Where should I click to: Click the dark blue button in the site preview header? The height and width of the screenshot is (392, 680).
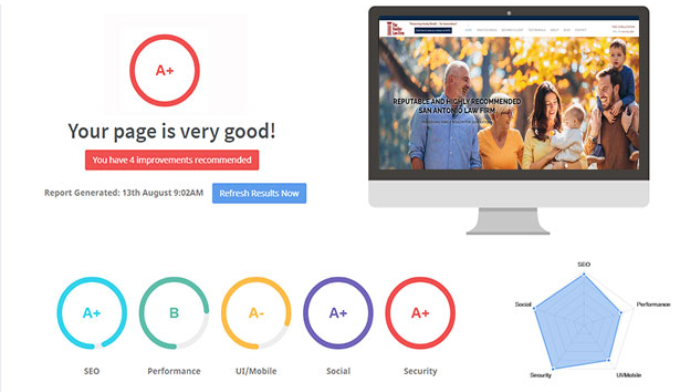click(x=433, y=30)
